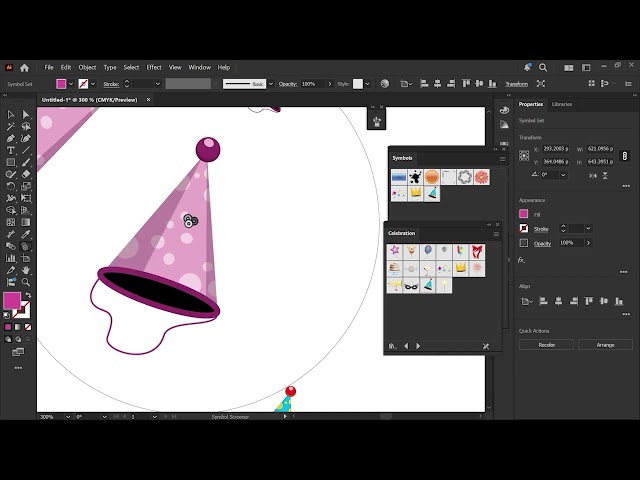This screenshot has width=640, height=480.
Task: Open the File menu
Action: click(49, 67)
